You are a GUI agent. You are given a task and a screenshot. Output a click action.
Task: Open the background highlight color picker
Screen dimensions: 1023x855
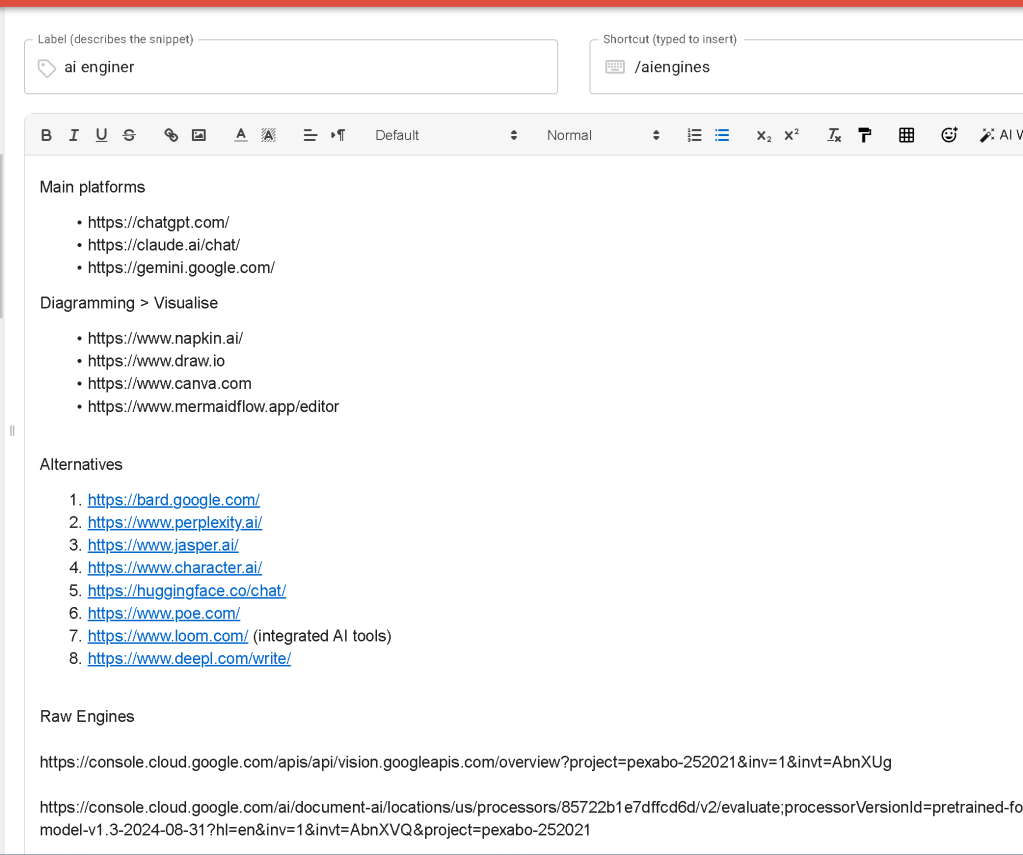[x=269, y=135]
